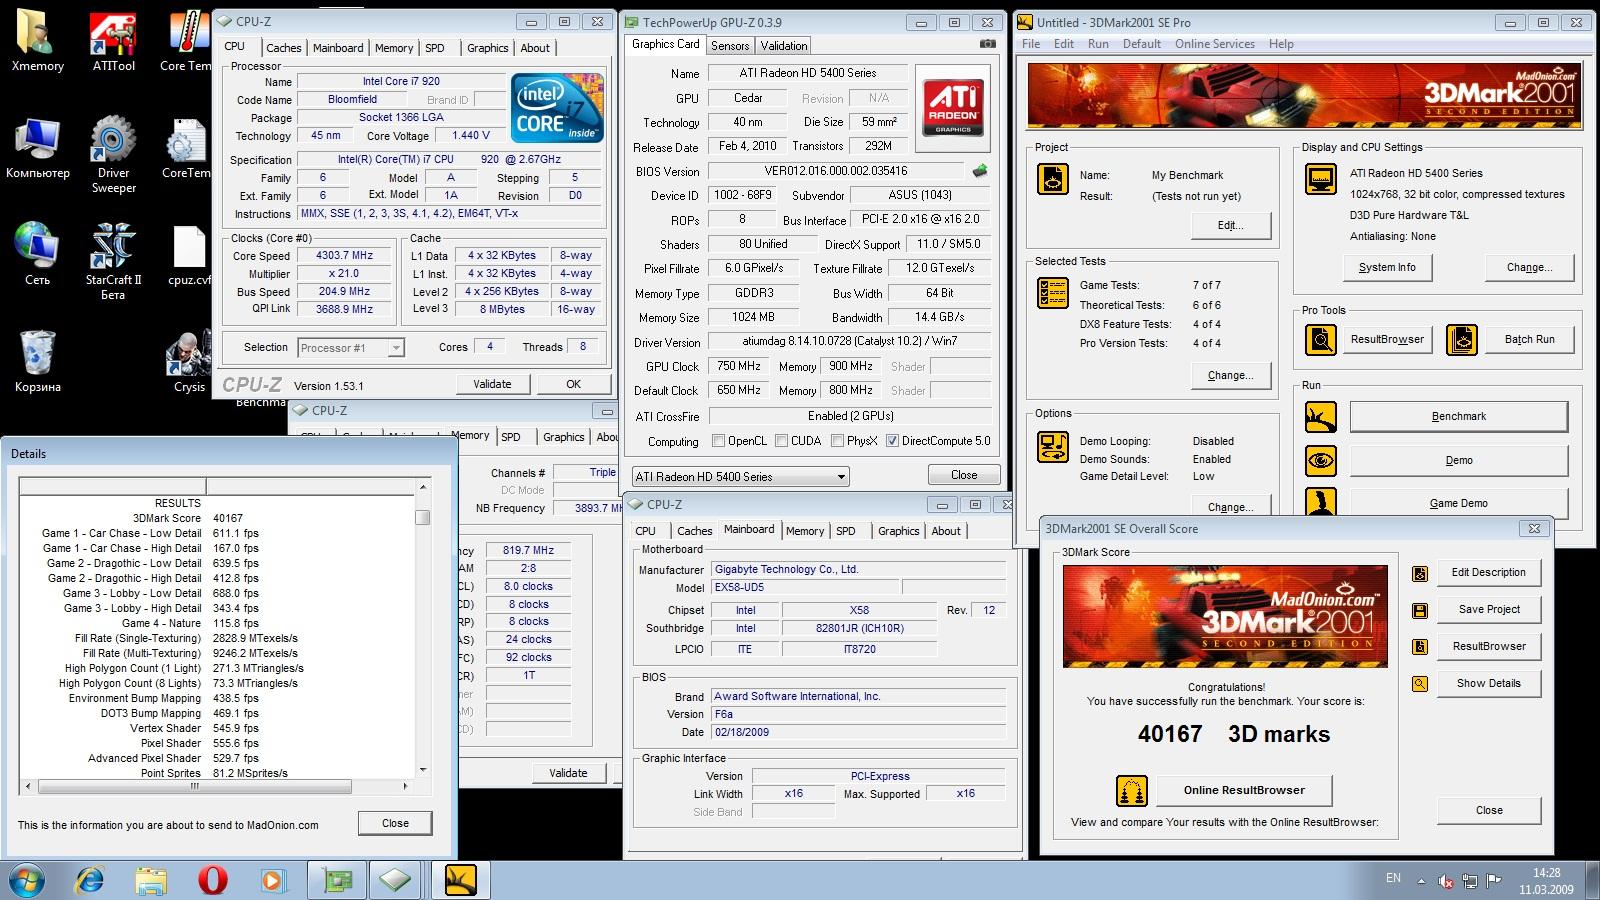
Task: Open CoreTemp file icon on desktop
Action: coord(186,148)
